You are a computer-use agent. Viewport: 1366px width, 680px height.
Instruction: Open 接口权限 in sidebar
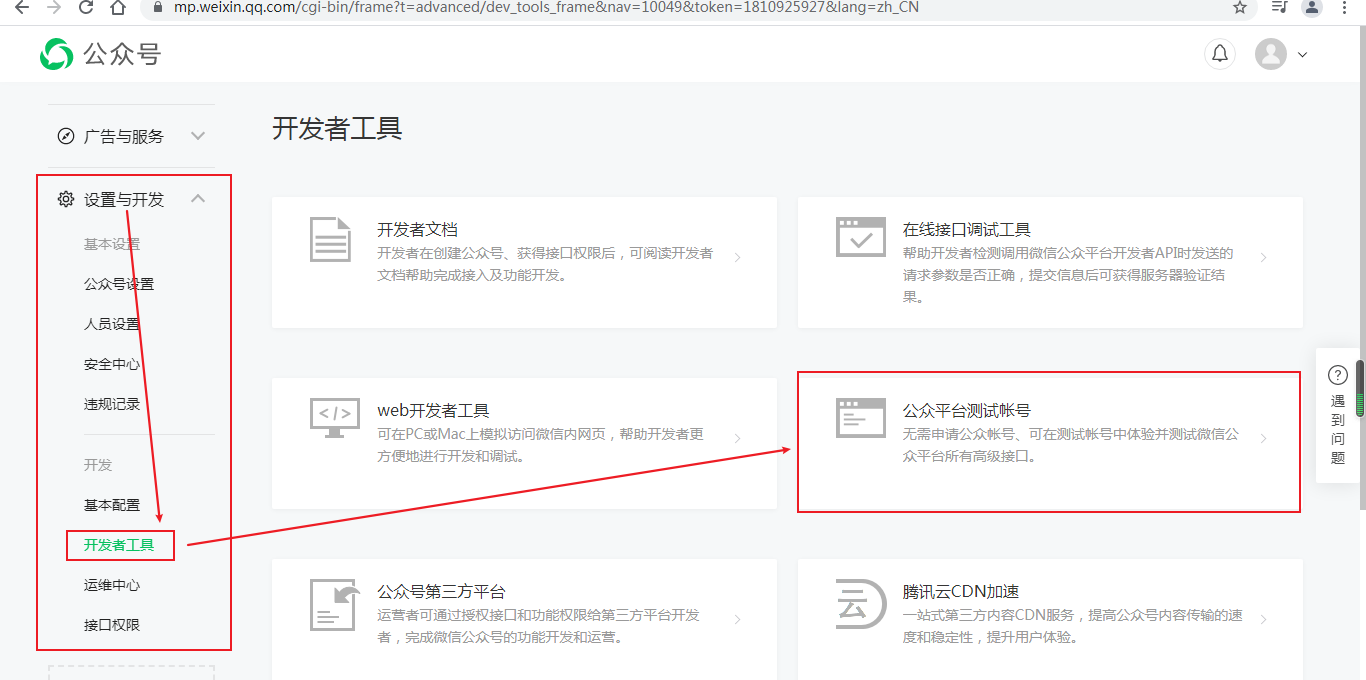[x=112, y=625]
